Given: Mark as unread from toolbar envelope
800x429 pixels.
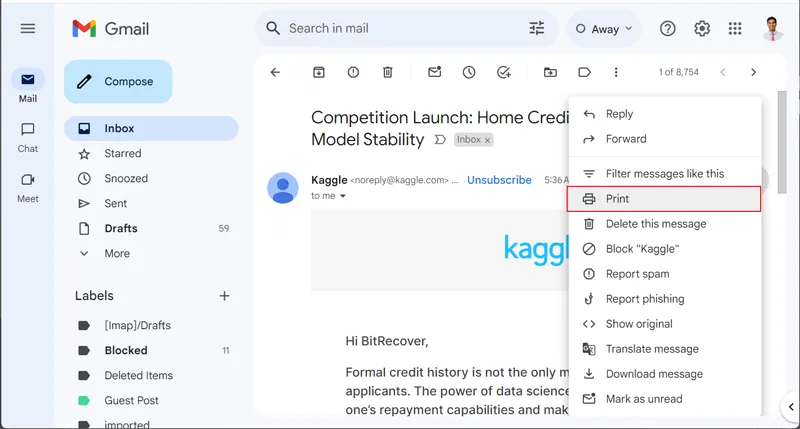Looking at the screenshot, I should (434, 72).
